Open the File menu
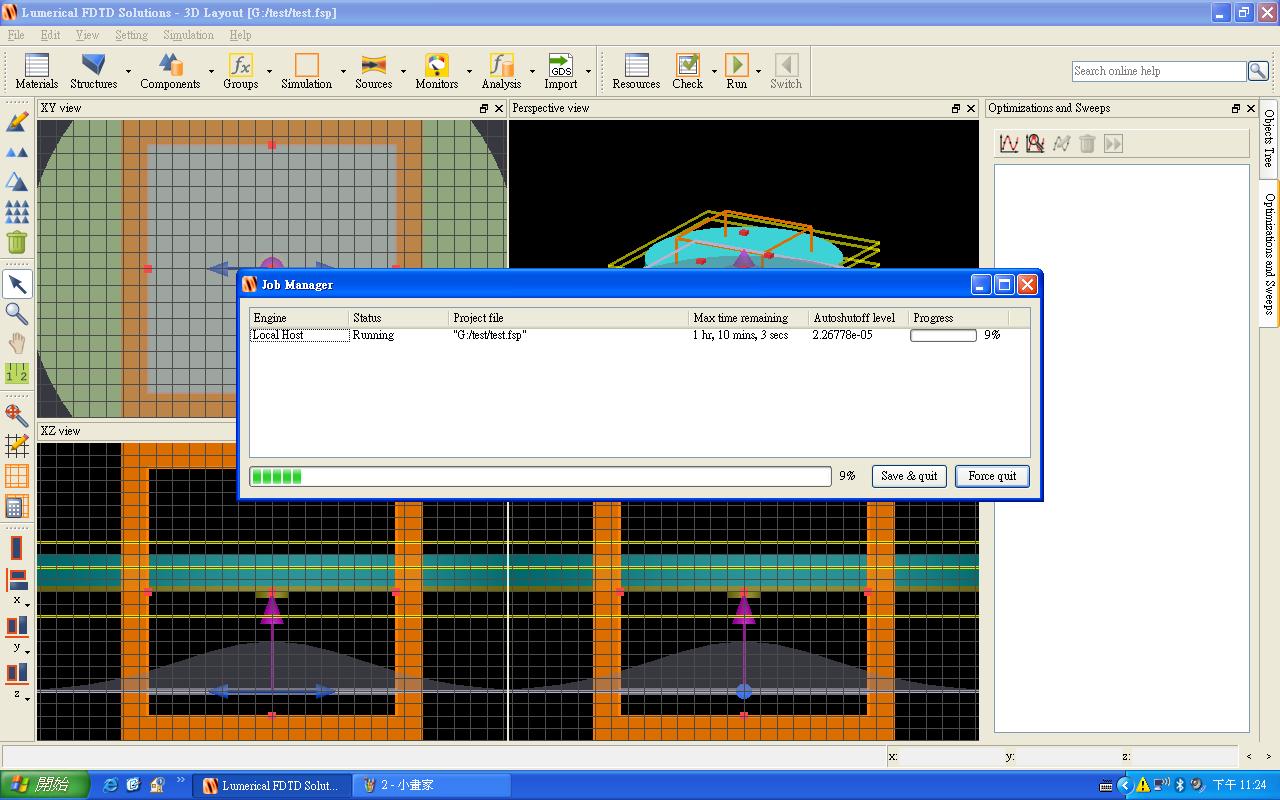This screenshot has width=1280, height=800. tap(16, 35)
